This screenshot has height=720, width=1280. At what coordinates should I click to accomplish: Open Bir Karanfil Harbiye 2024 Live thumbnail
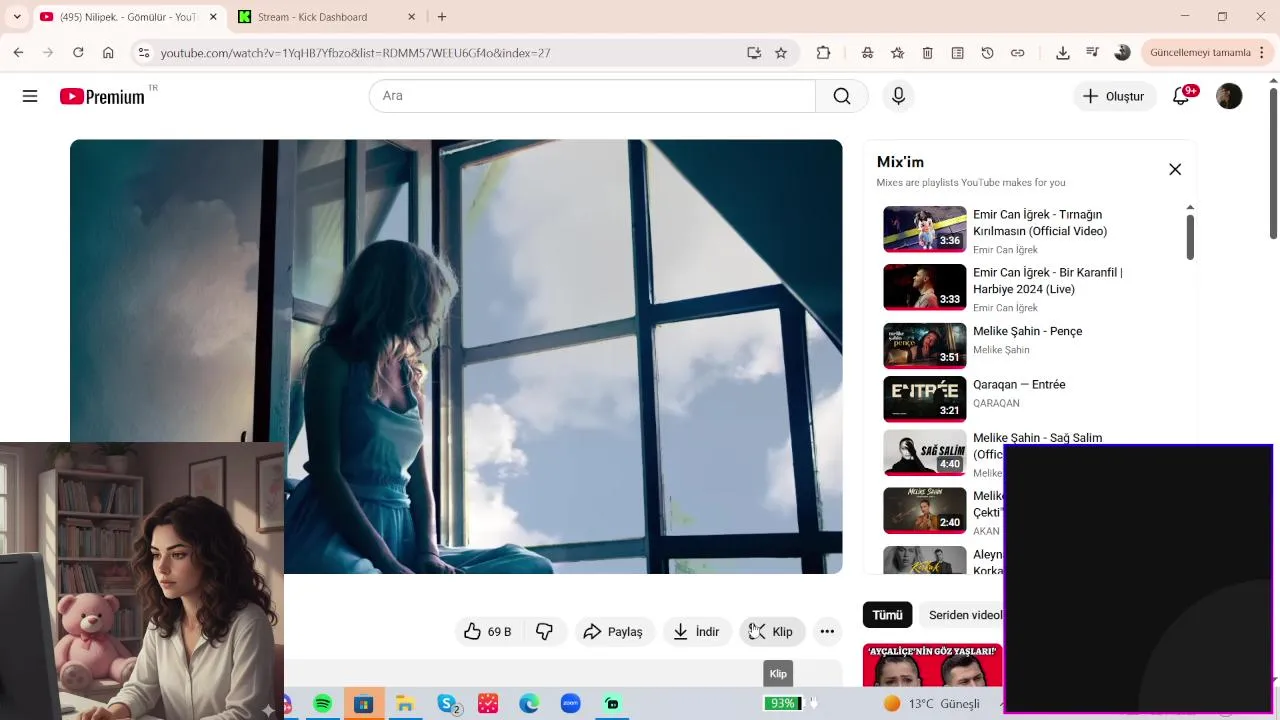[925, 287]
